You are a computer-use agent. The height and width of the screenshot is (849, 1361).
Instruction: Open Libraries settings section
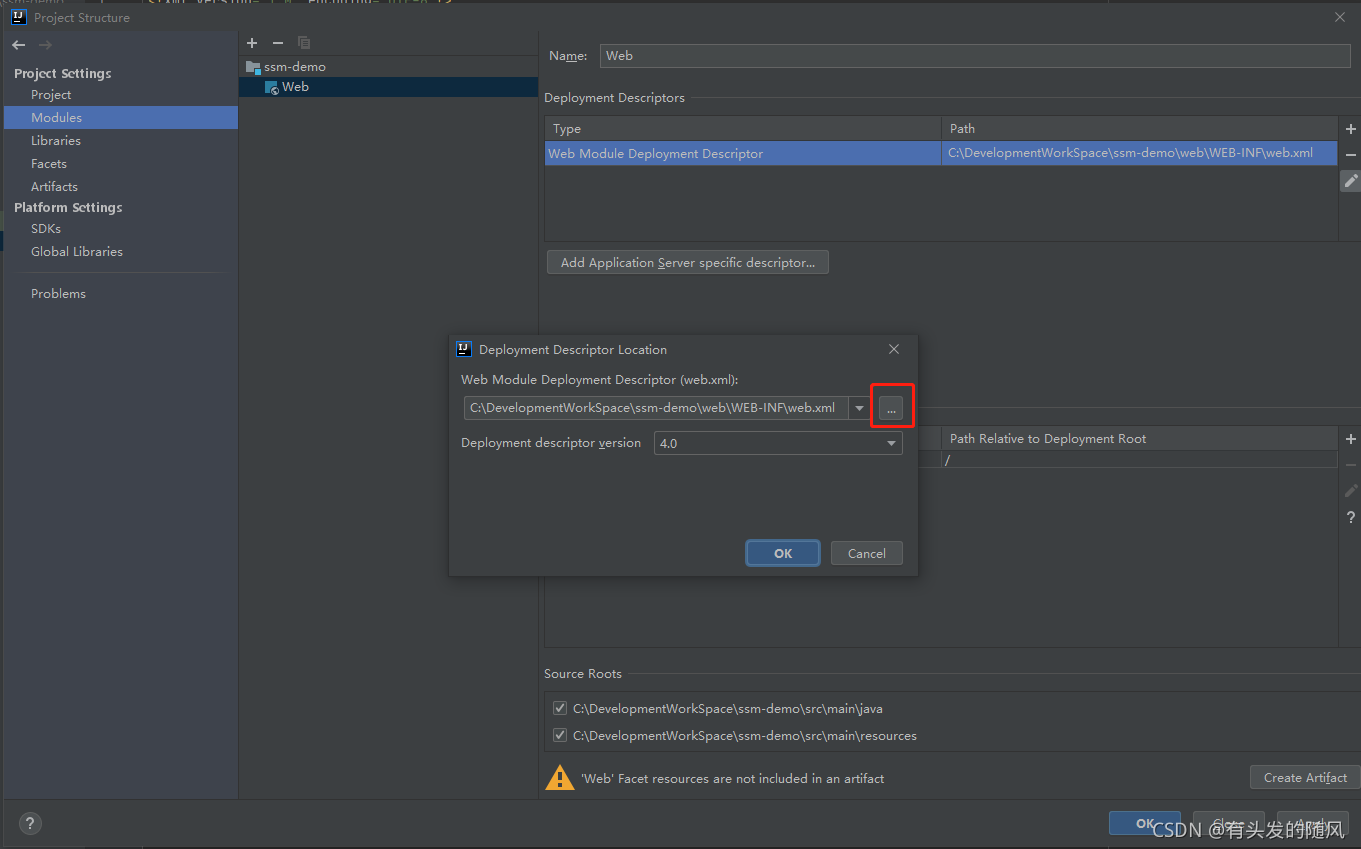(56, 141)
